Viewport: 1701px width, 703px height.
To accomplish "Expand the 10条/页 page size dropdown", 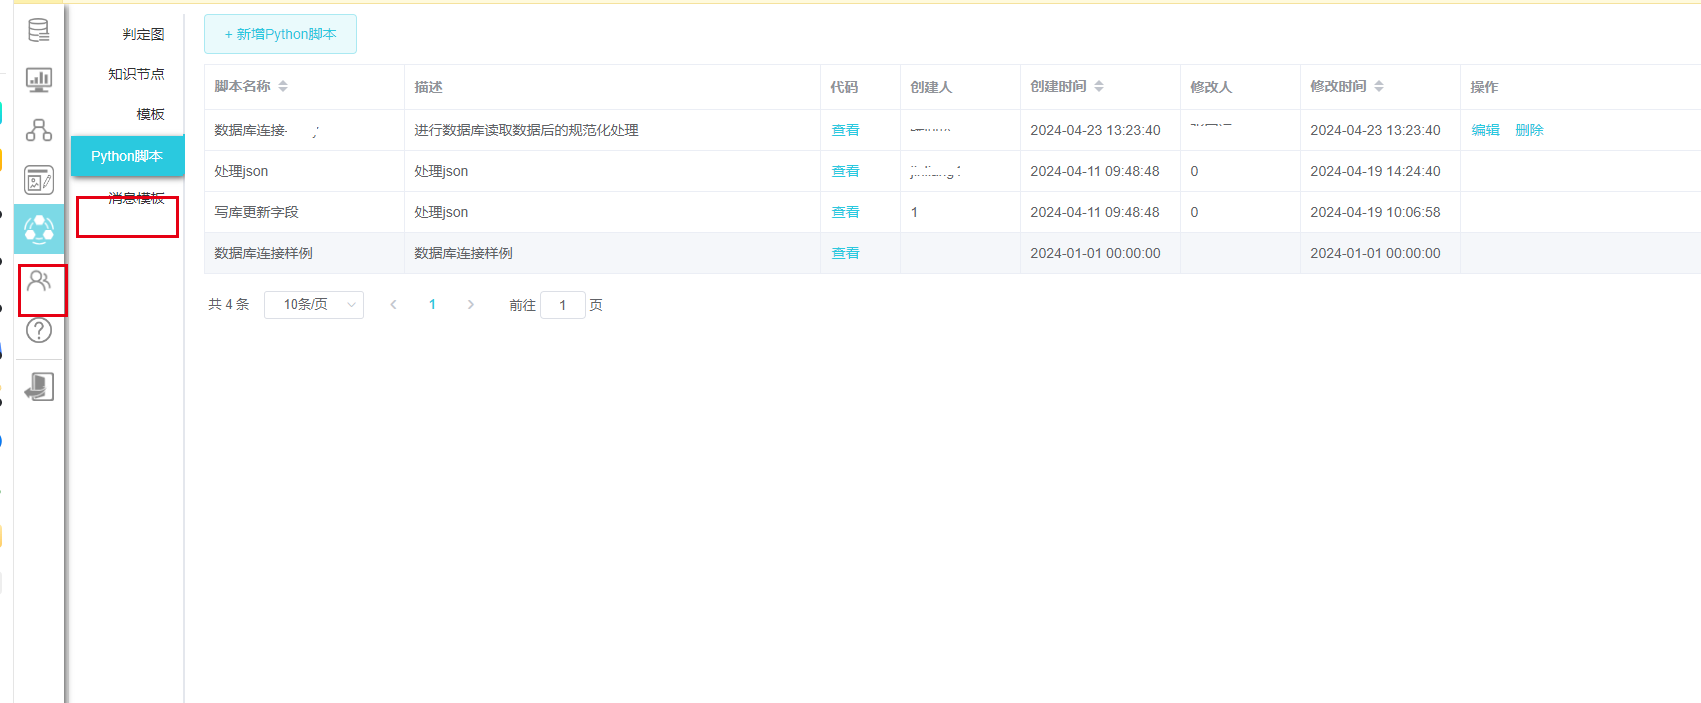I will pyautogui.click(x=314, y=305).
